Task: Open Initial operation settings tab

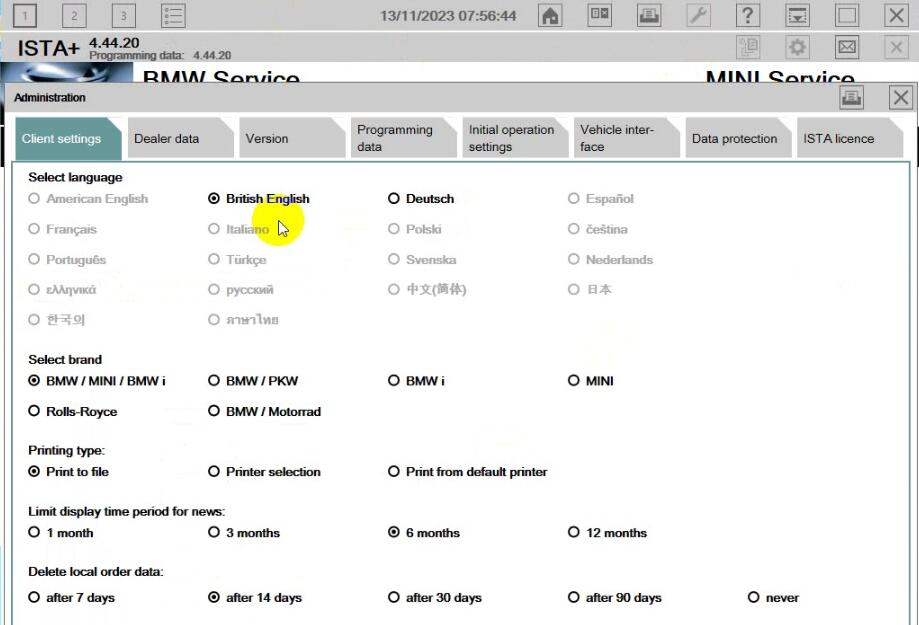Action: (515, 139)
